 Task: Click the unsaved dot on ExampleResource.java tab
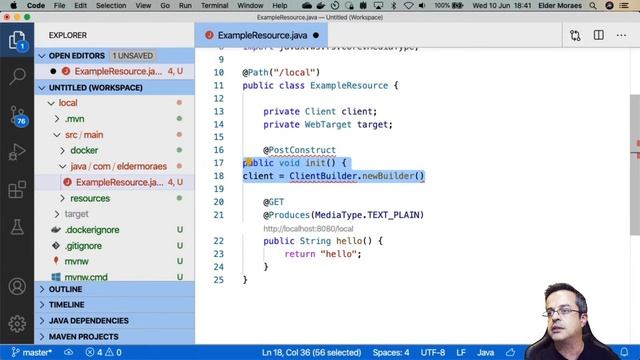coord(316,36)
